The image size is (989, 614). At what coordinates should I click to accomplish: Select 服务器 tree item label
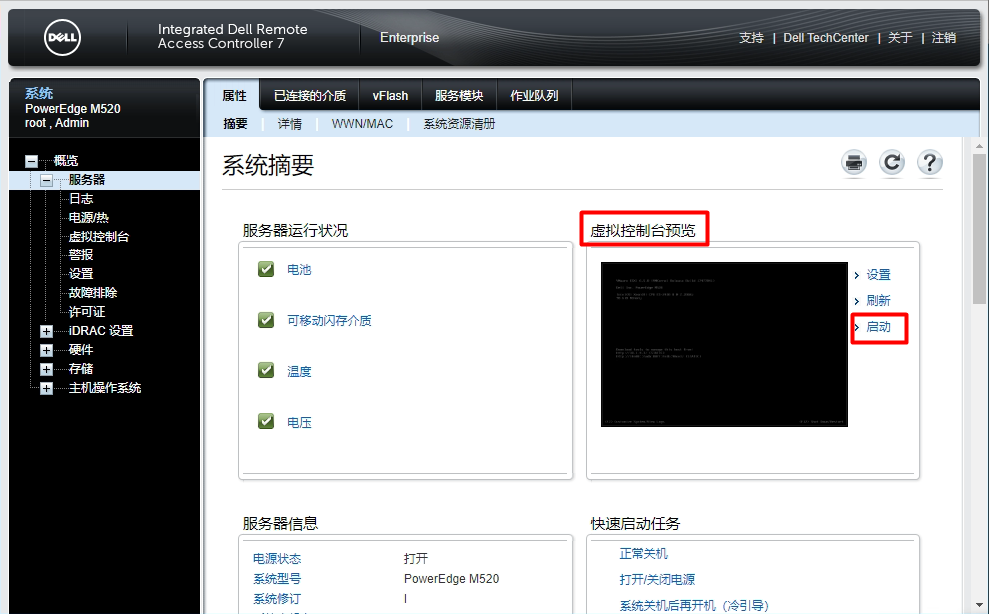pos(86,180)
